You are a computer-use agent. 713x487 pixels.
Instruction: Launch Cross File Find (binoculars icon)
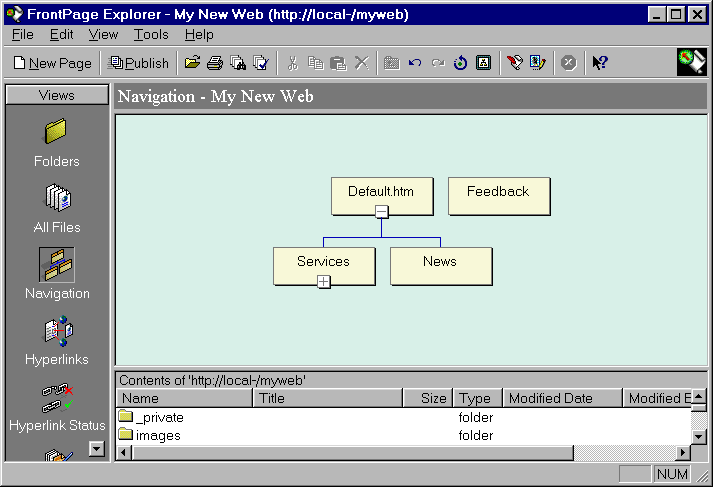click(x=238, y=63)
